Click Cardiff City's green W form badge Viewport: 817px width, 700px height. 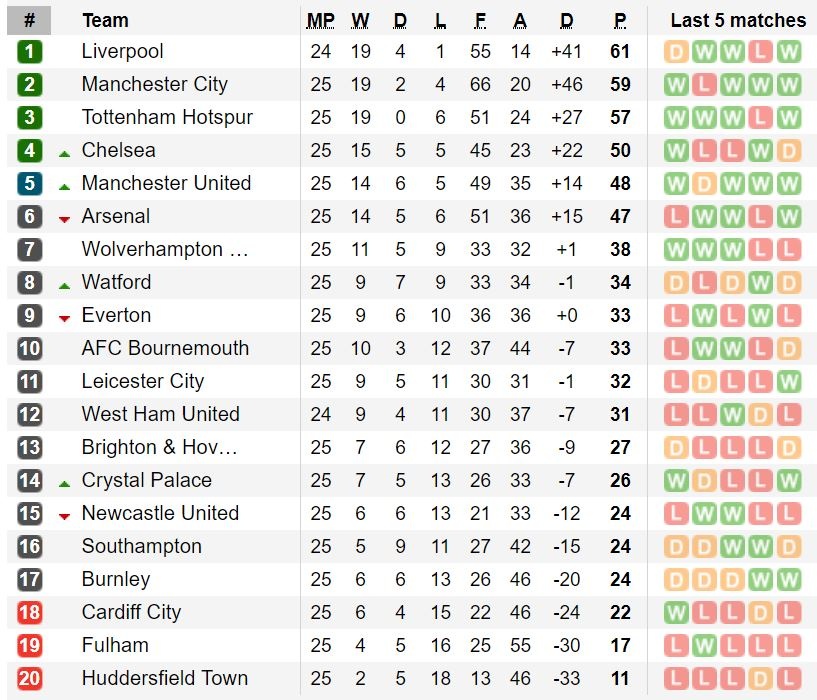point(677,613)
